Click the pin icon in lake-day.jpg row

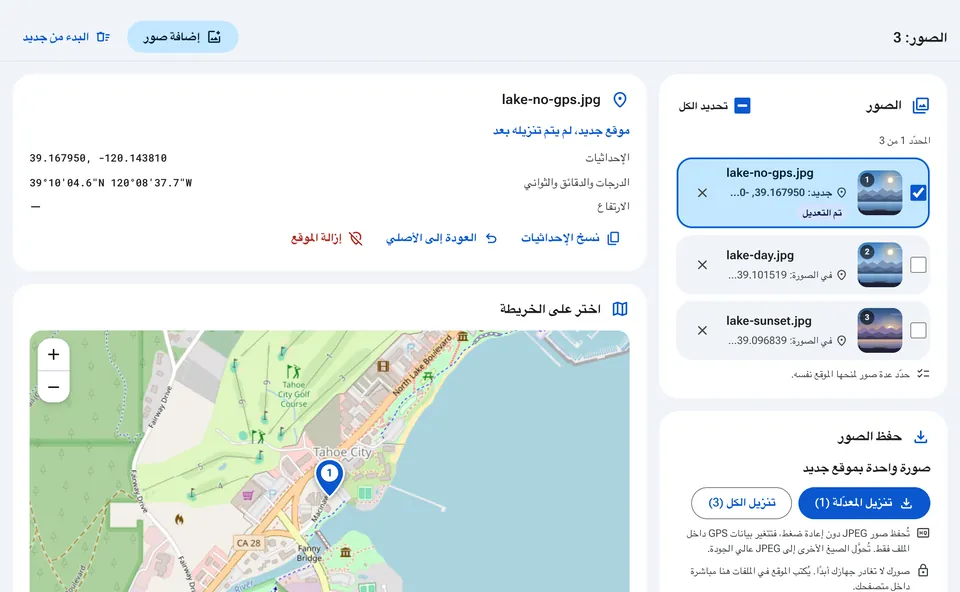[x=842, y=275]
